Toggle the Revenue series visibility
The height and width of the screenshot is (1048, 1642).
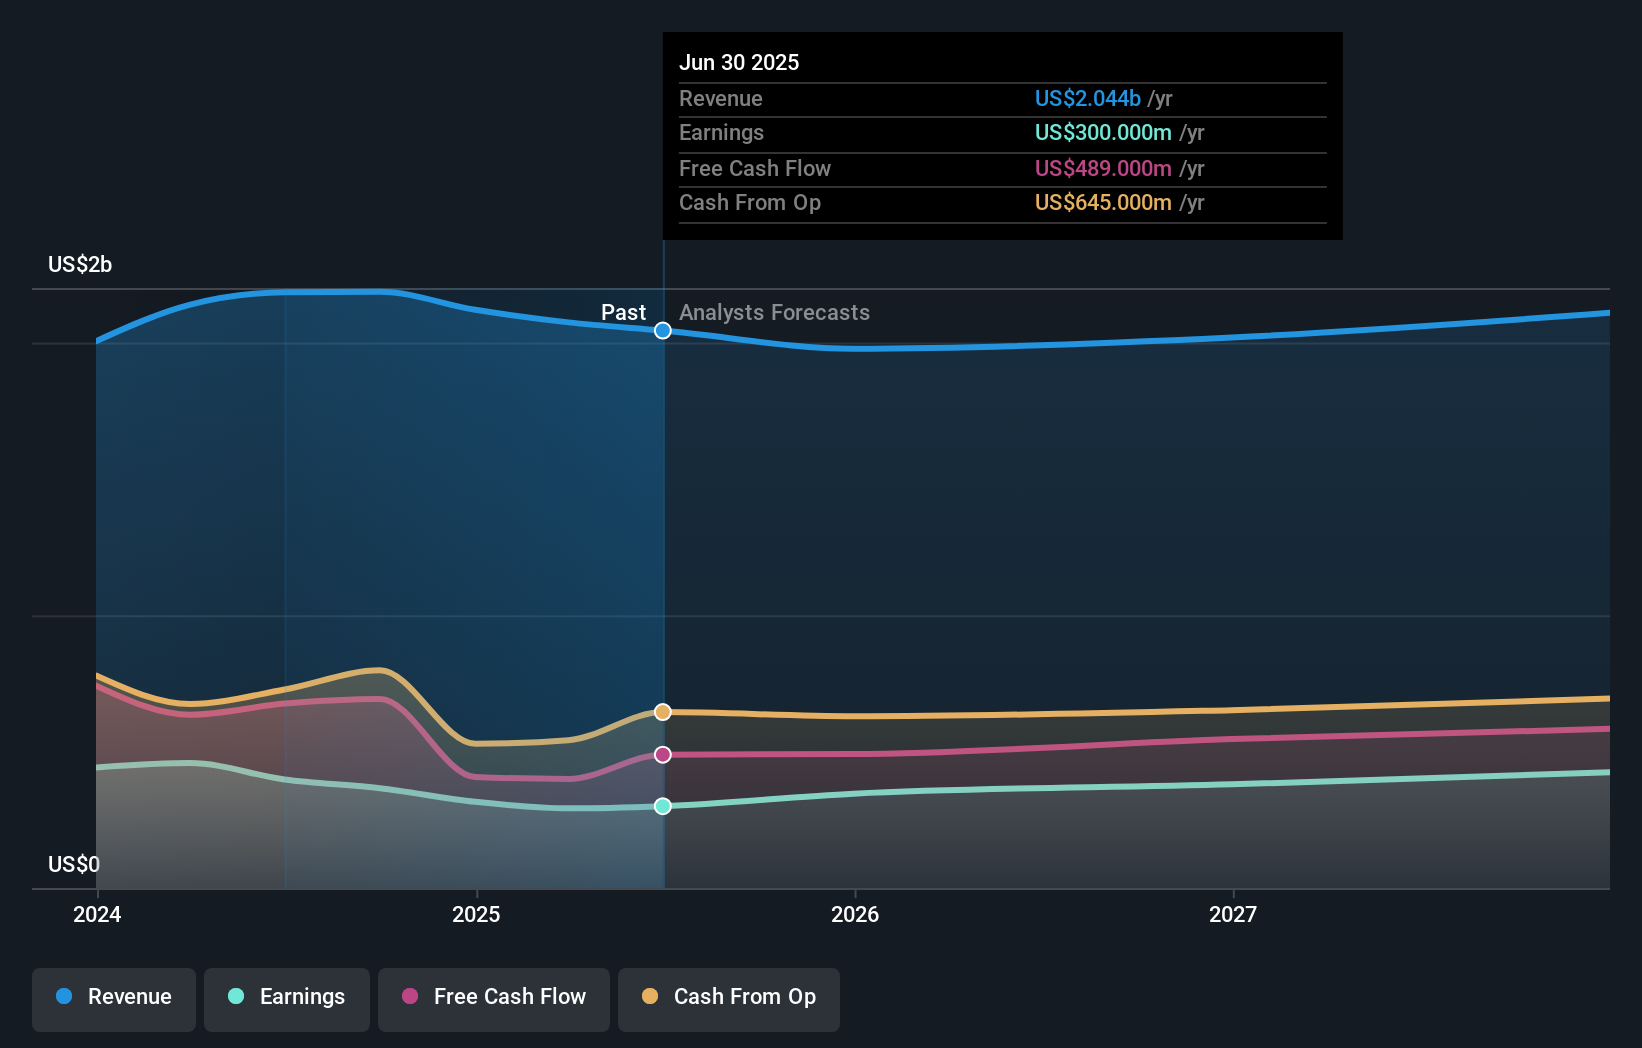(x=113, y=997)
